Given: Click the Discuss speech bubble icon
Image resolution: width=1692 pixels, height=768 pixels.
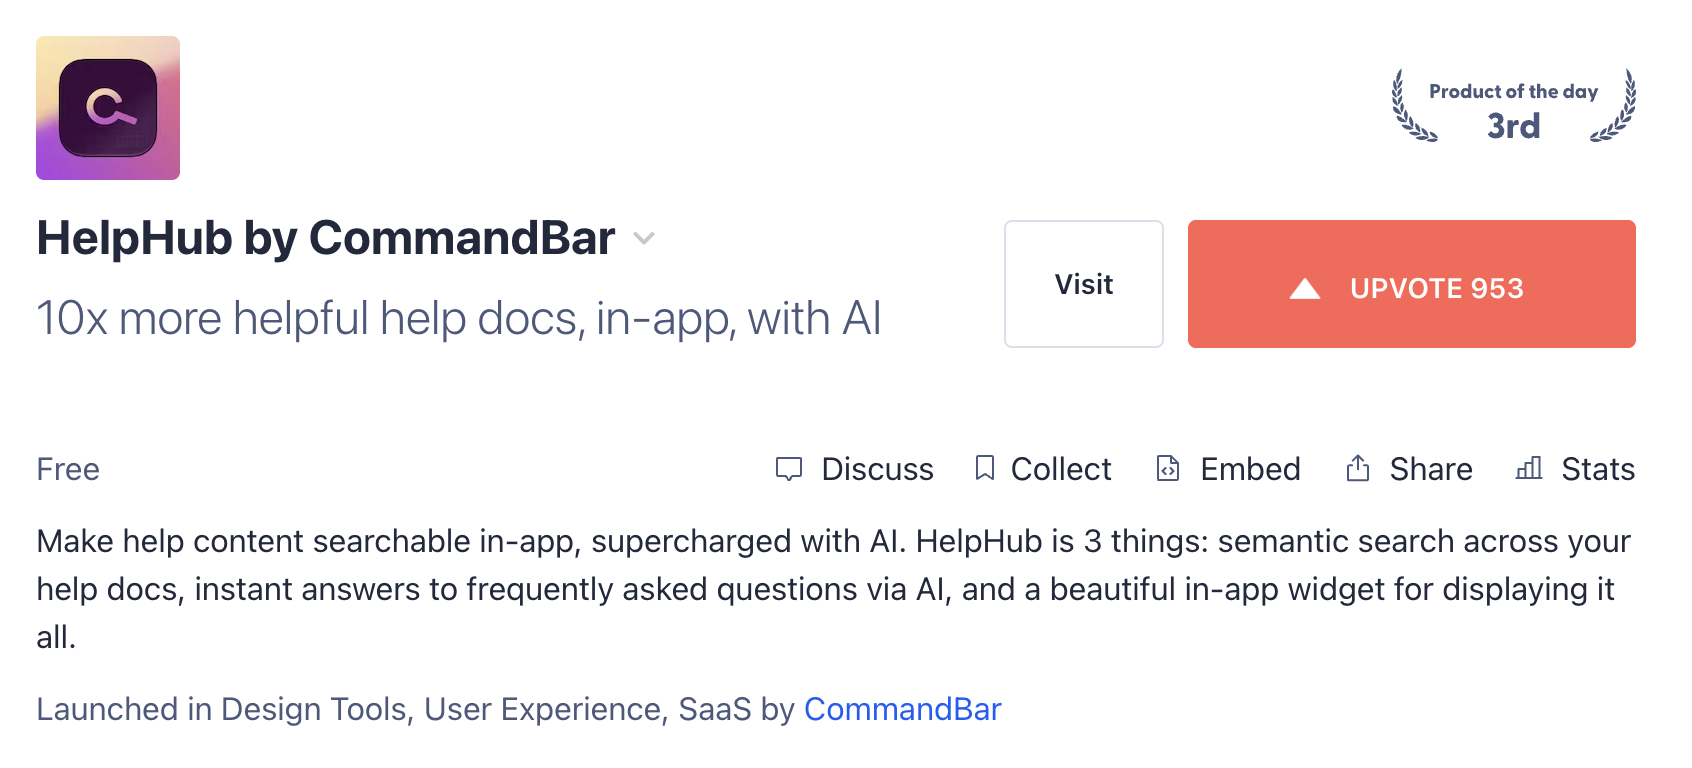Looking at the screenshot, I should click(789, 469).
